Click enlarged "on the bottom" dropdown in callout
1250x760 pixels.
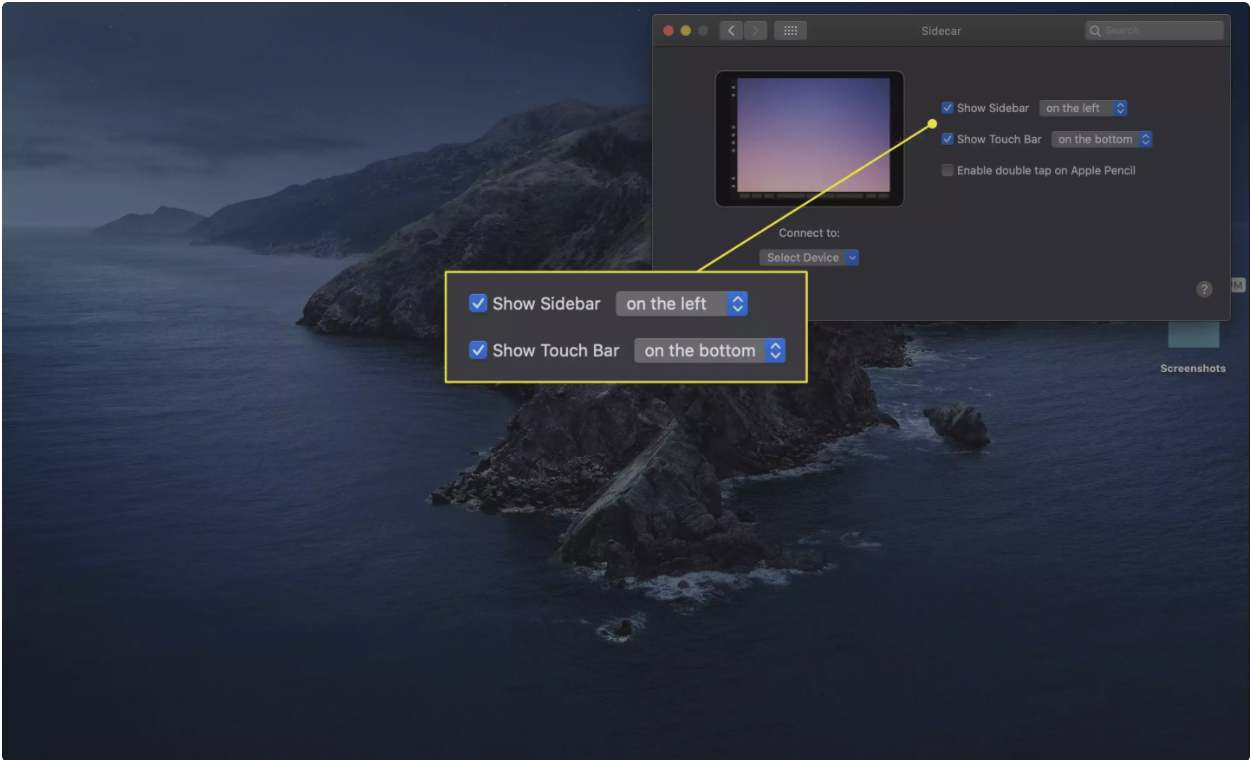[x=710, y=350]
